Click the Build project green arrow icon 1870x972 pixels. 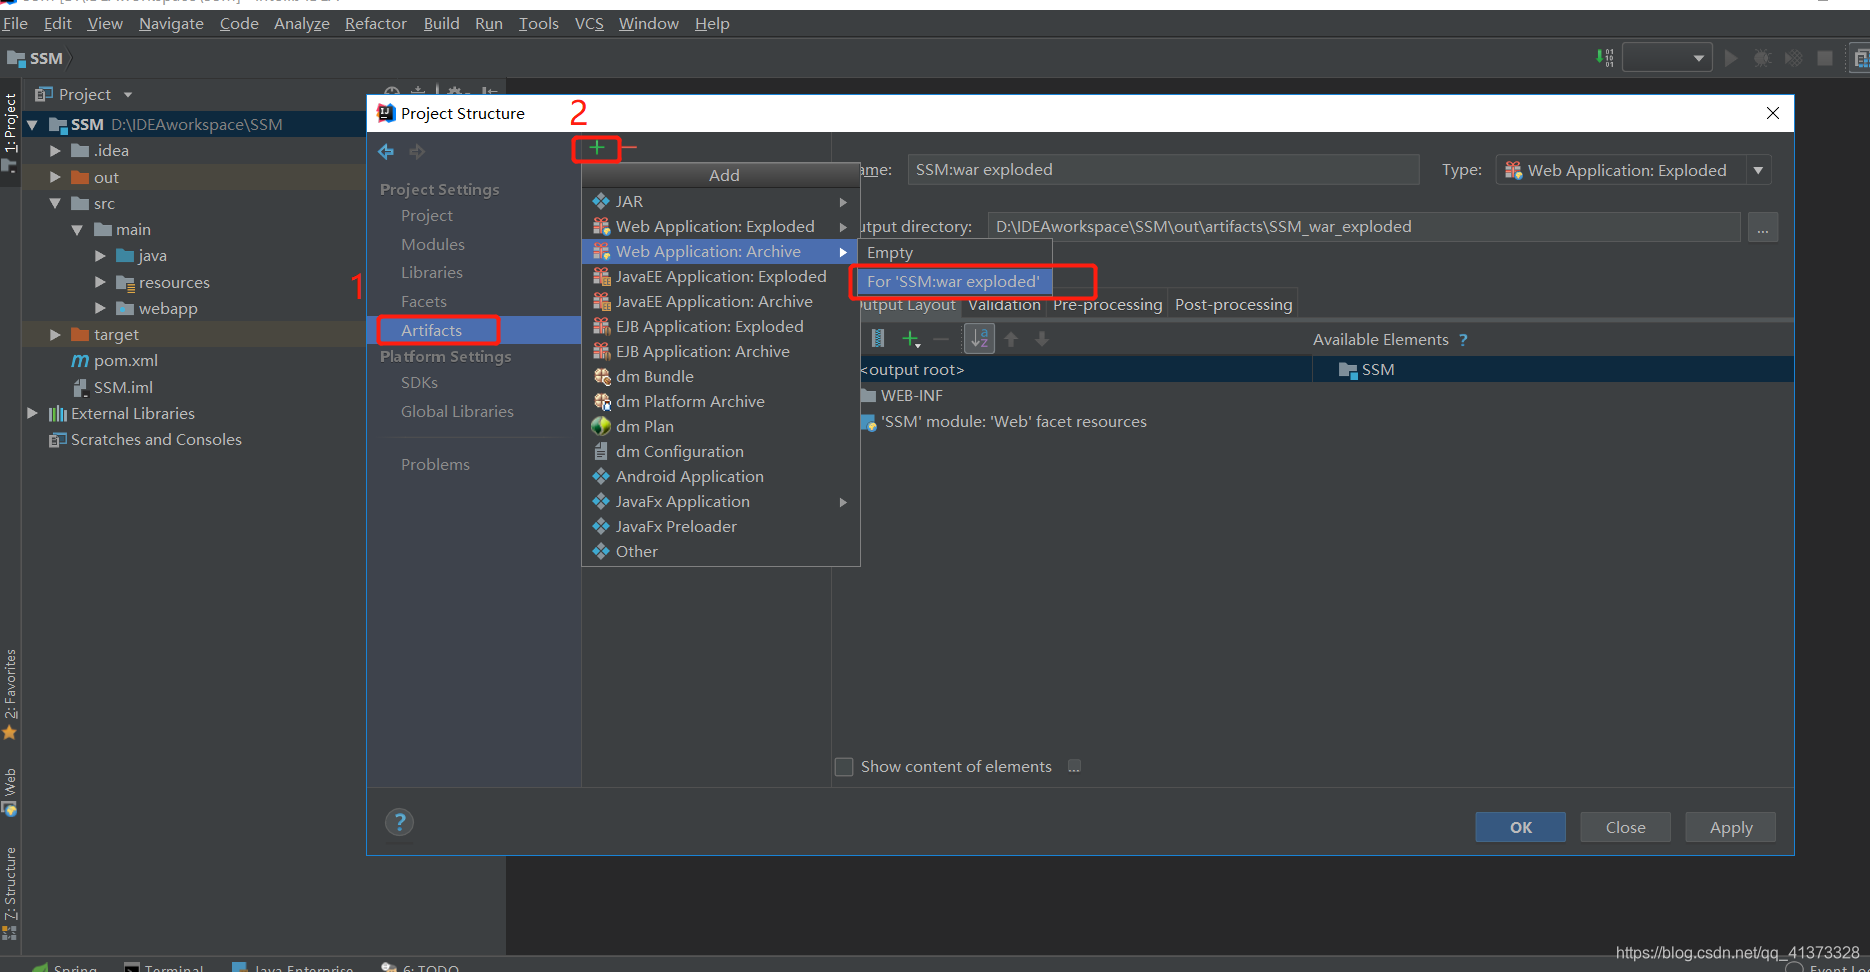pyautogui.click(x=1604, y=58)
